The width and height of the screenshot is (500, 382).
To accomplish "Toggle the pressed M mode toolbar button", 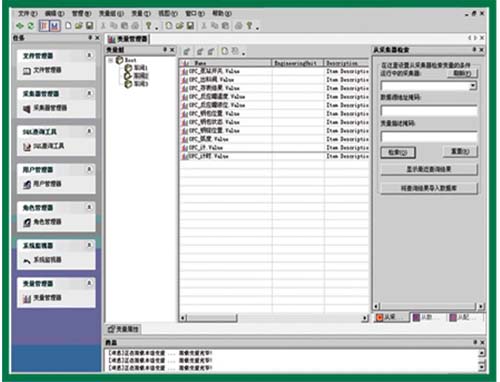I will coord(55,26).
